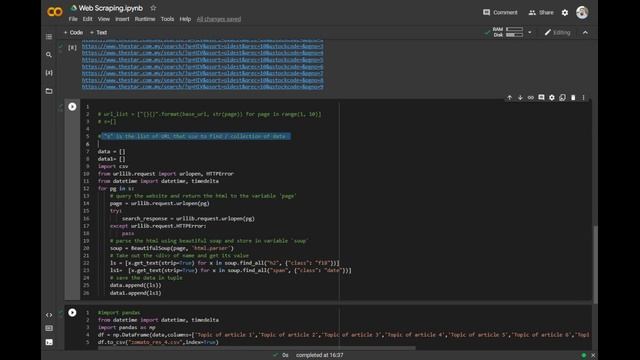640x360 pixels.
Task: Add a comment to the cell
Action: 541,98
